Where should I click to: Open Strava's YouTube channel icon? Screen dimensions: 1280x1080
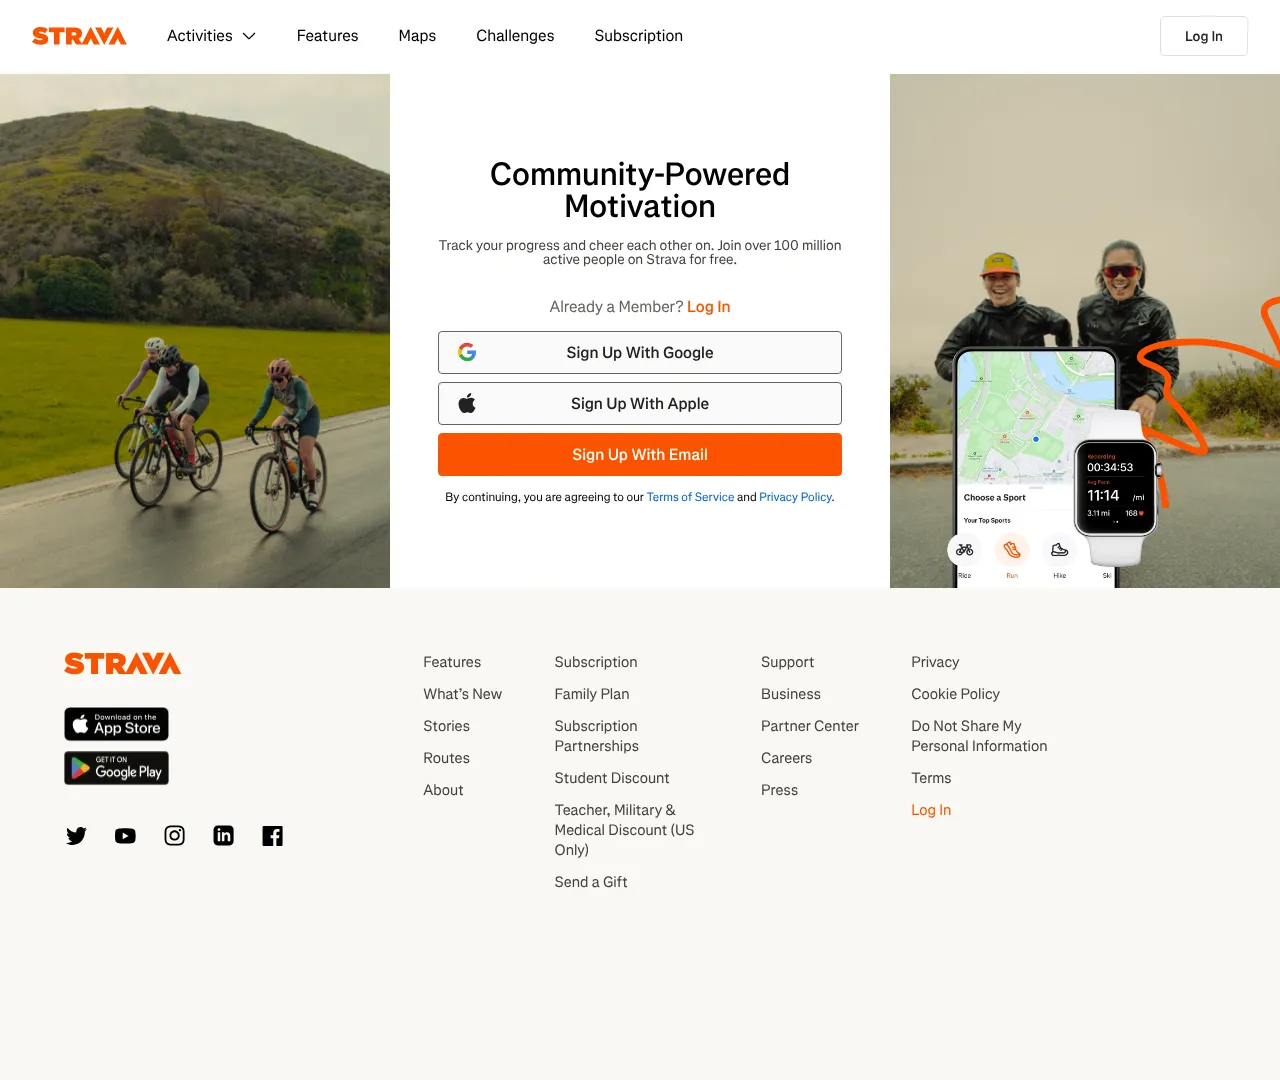(125, 836)
